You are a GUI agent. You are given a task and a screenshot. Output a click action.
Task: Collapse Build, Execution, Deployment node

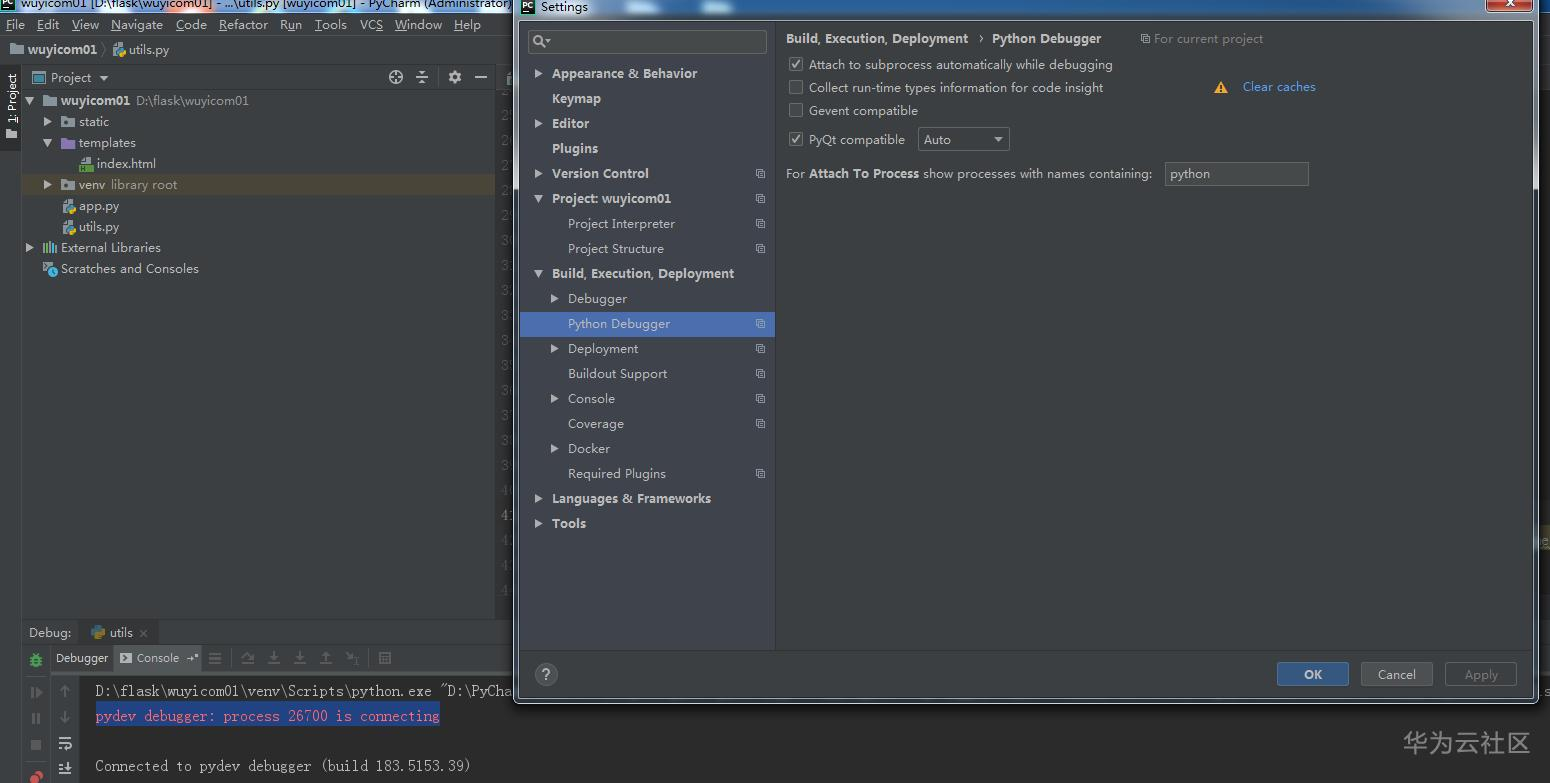click(539, 274)
